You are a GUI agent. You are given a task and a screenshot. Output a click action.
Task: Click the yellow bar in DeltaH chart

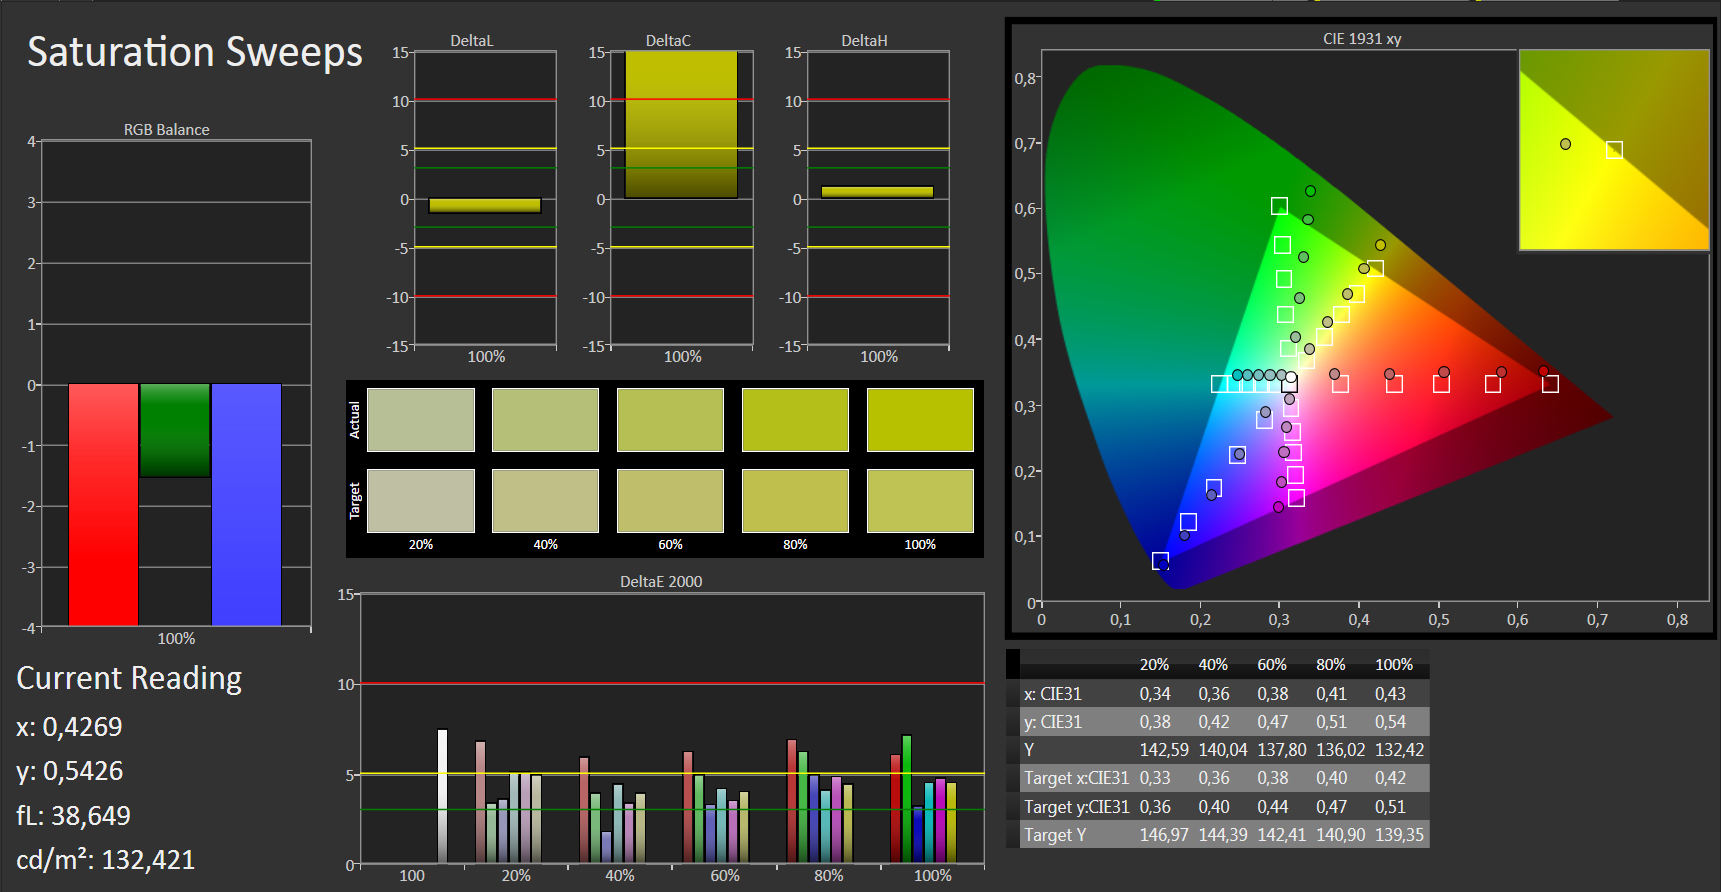(x=877, y=192)
